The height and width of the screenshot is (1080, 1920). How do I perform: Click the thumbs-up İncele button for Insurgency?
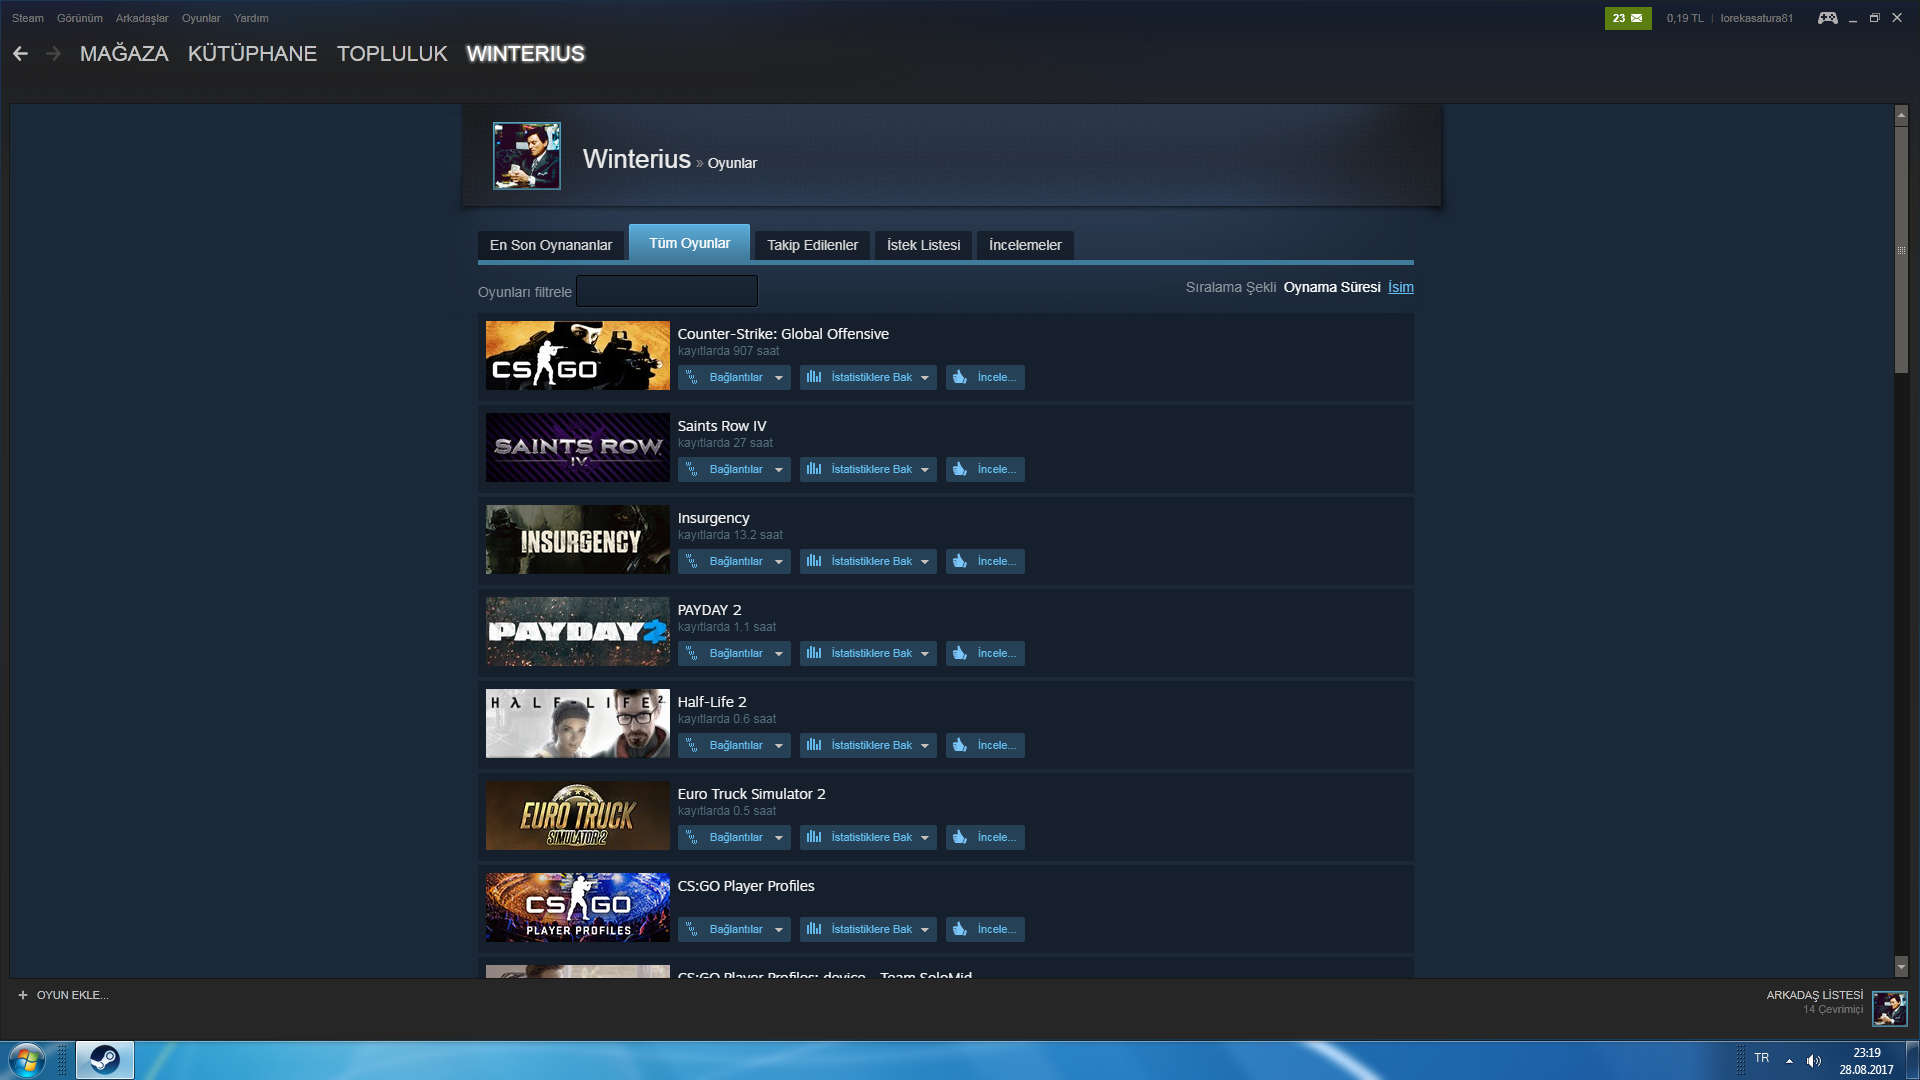point(985,562)
